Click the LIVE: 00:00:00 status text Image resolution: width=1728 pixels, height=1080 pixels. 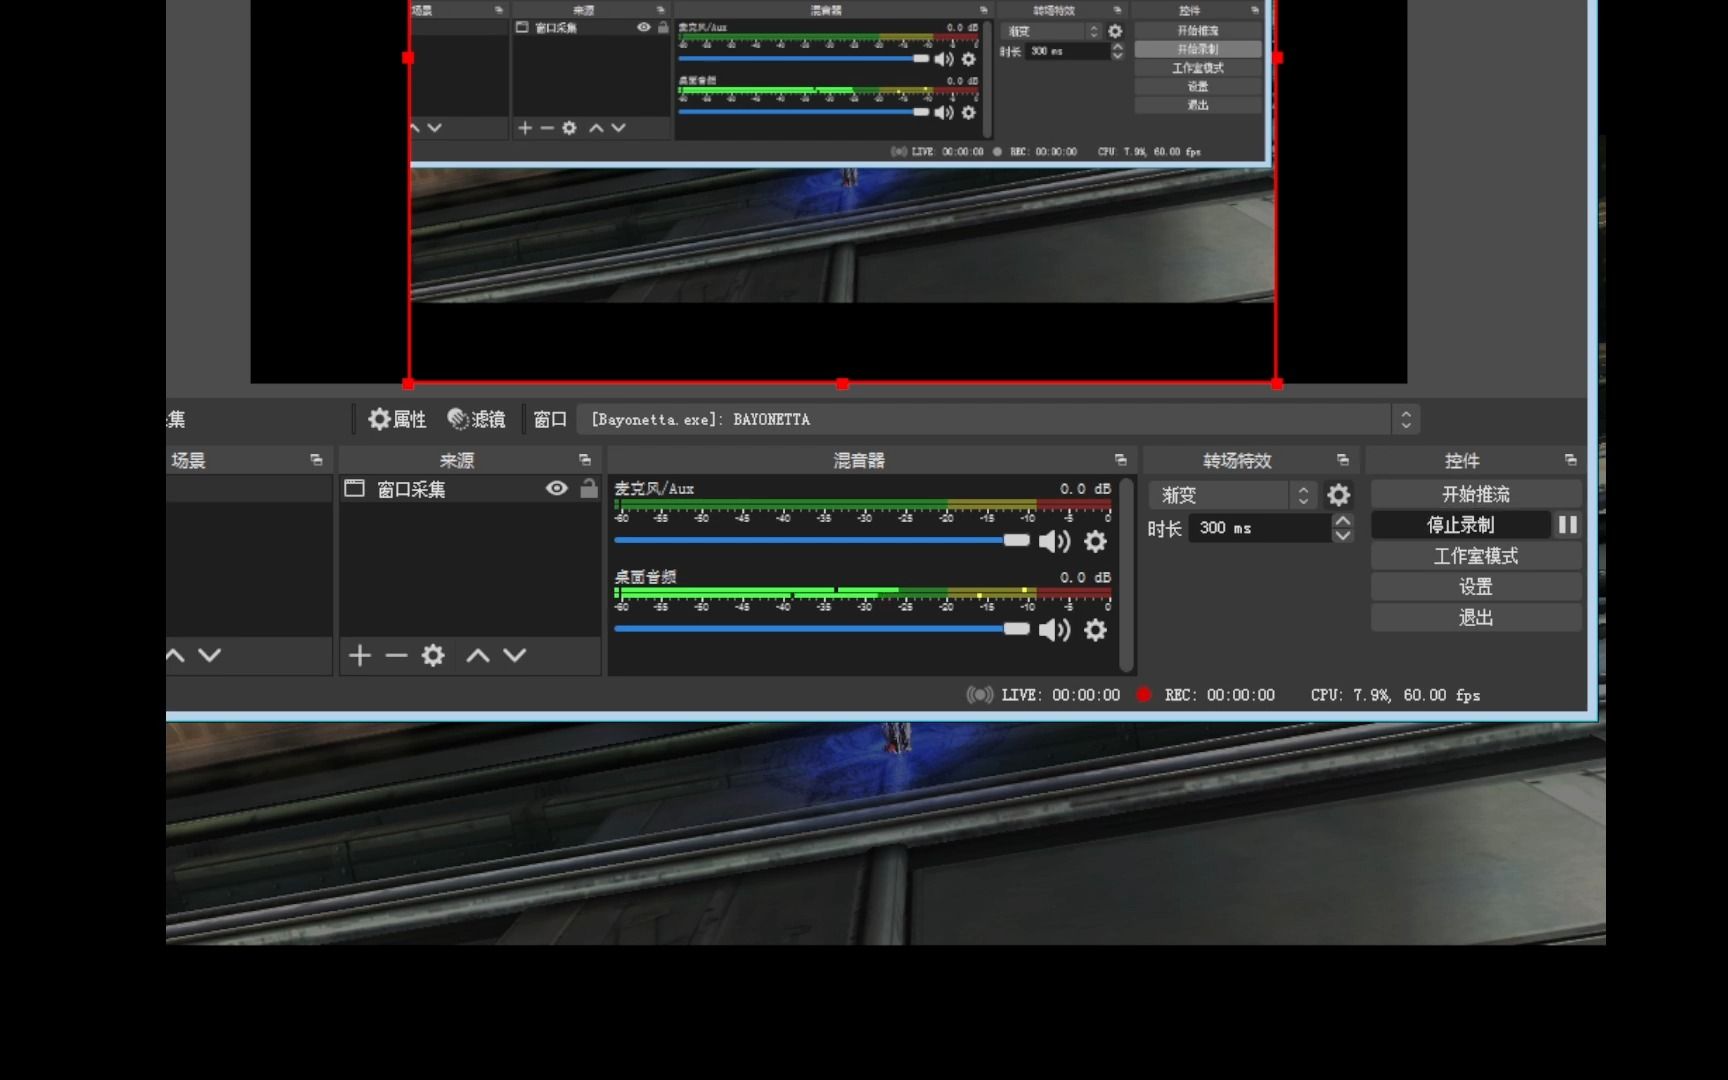coord(1061,695)
